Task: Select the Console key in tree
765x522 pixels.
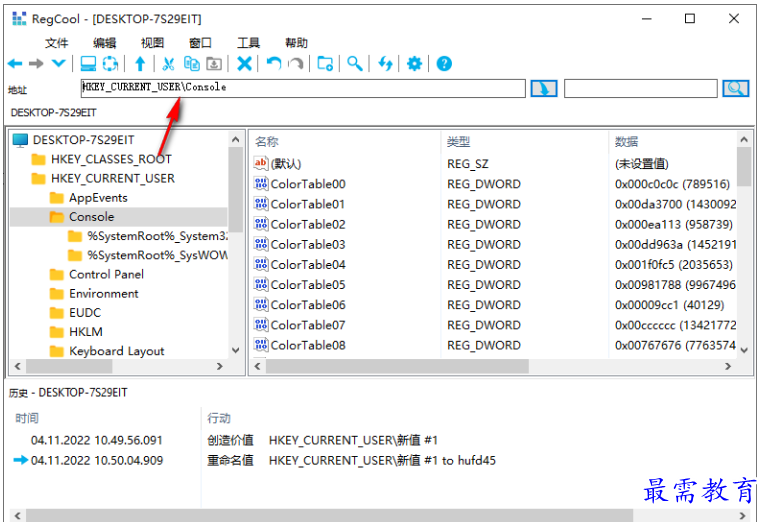Action: [x=92, y=217]
